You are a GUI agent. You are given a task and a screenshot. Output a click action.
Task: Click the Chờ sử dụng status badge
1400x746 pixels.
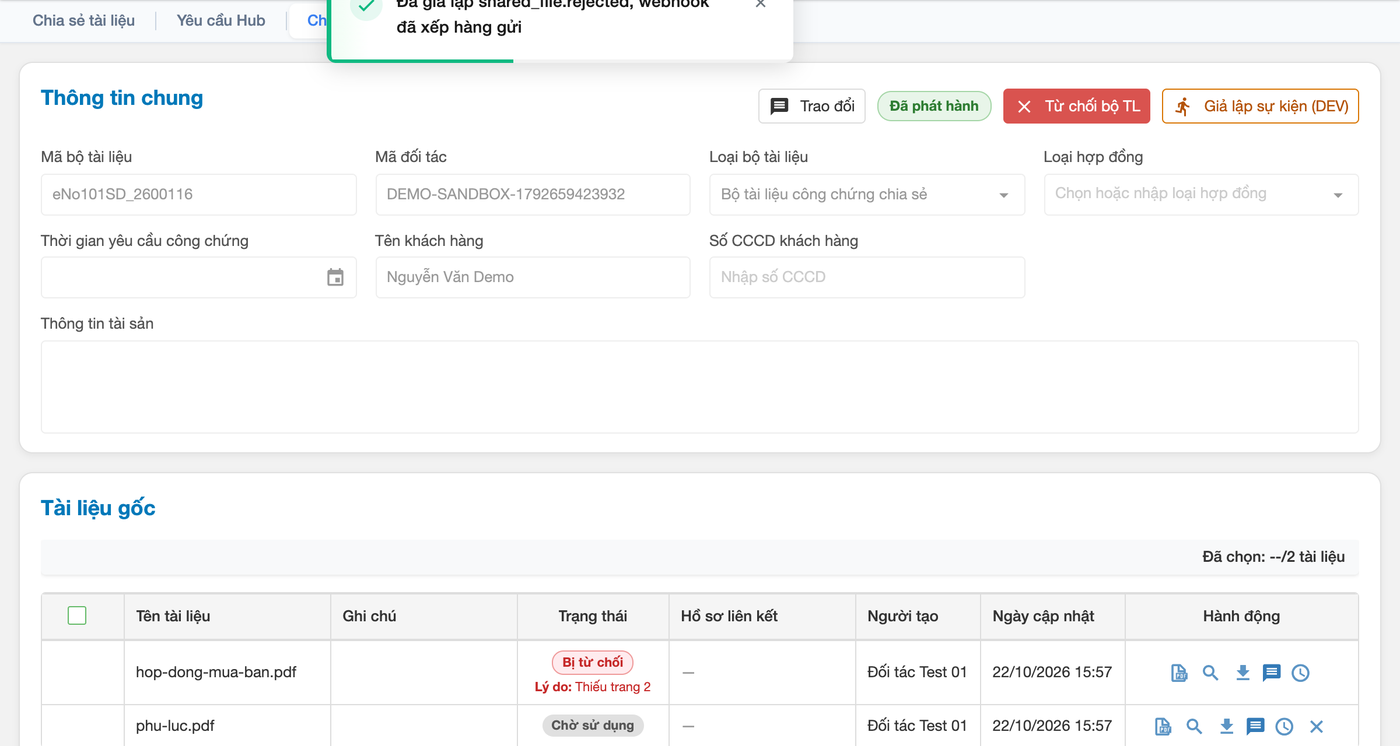(x=593, y=726)
